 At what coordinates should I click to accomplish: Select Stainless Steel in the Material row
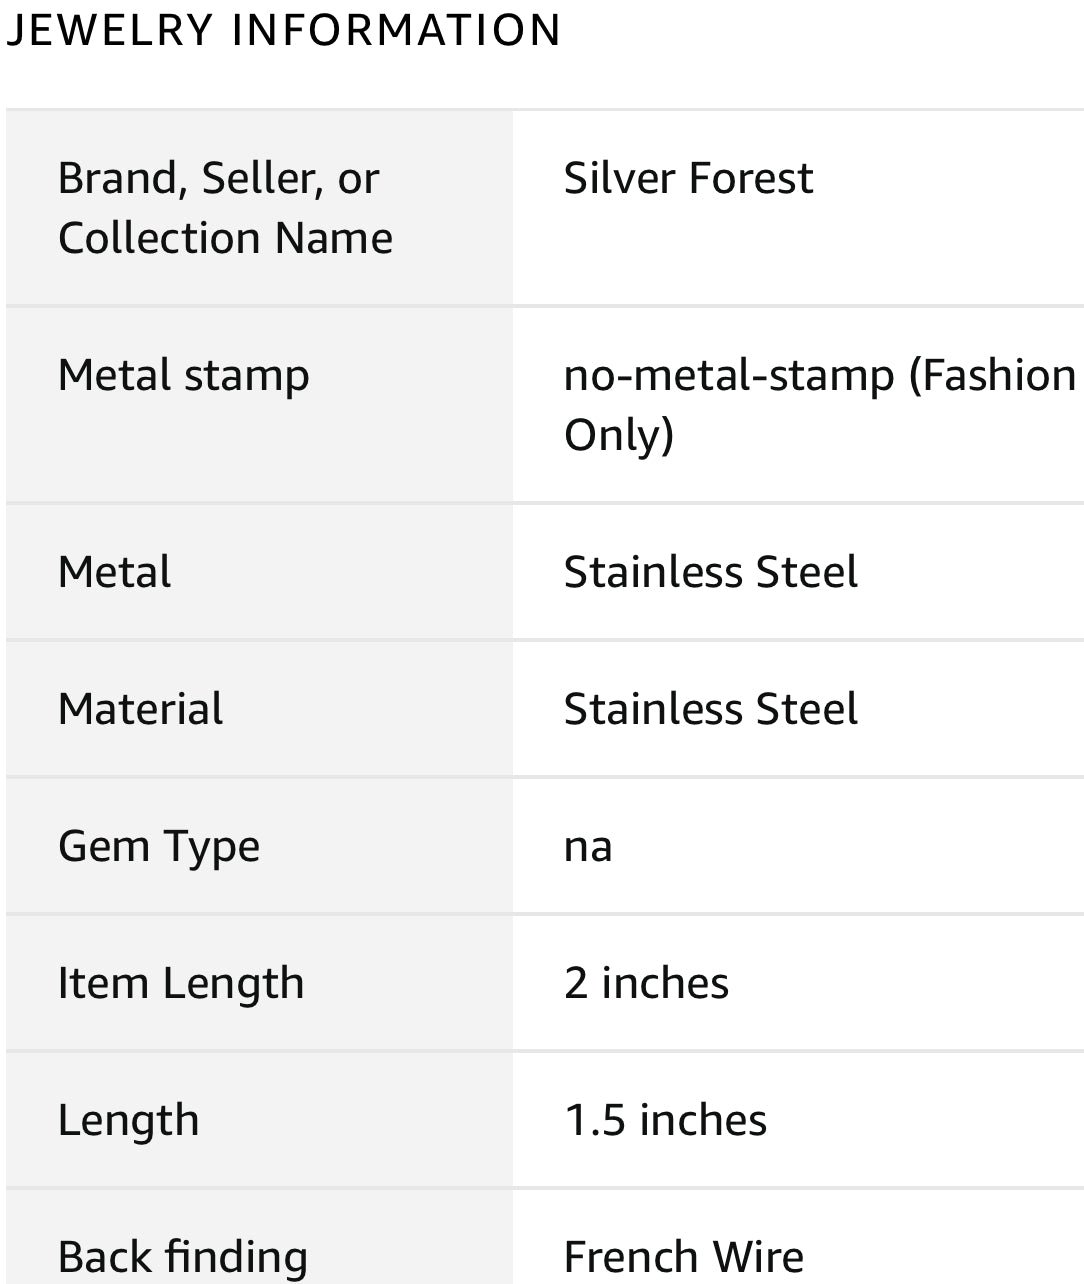[710, 710]
